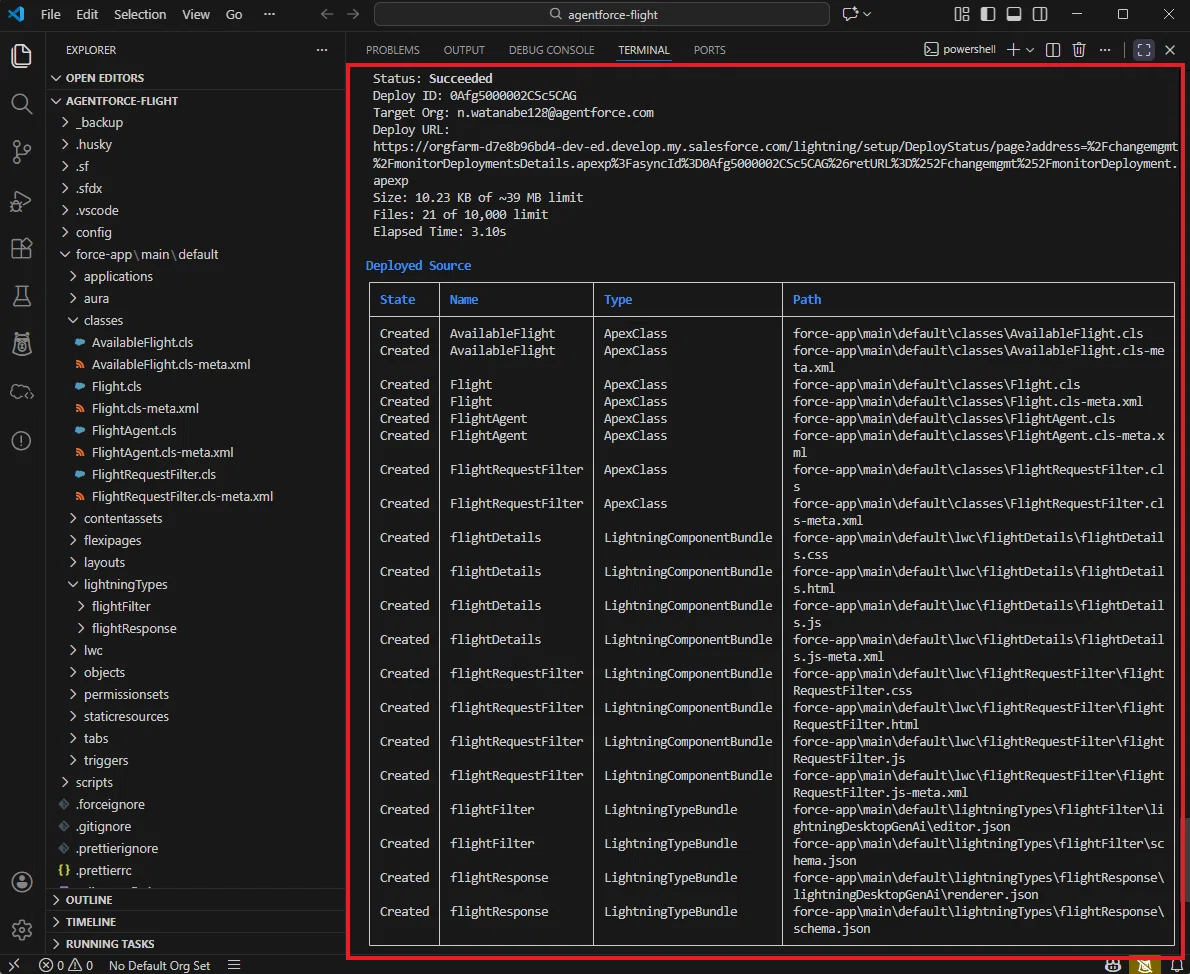Open the Run and Debug view
Screen dimensions: 1190x974
[21, 200]
